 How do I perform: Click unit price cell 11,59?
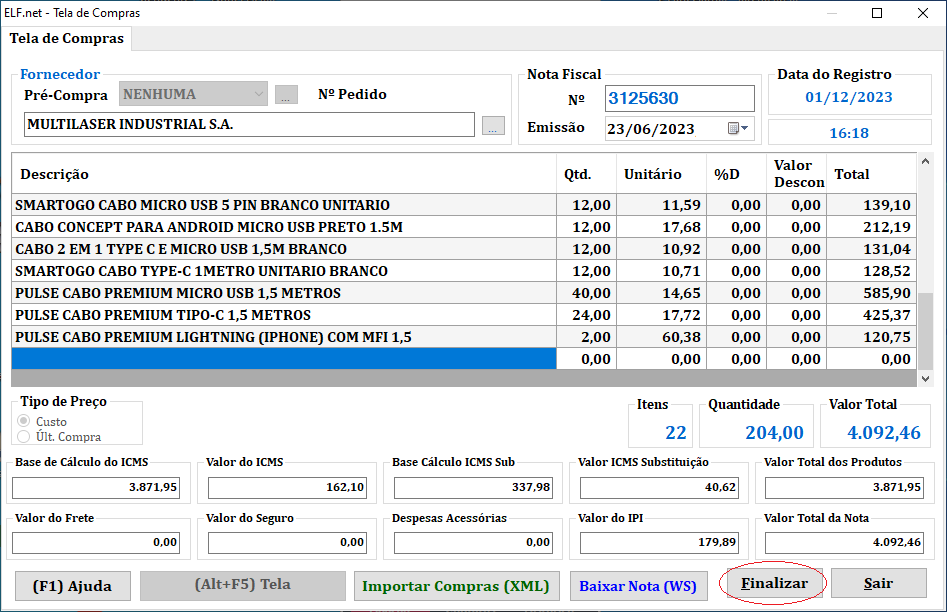pos(661,205)
